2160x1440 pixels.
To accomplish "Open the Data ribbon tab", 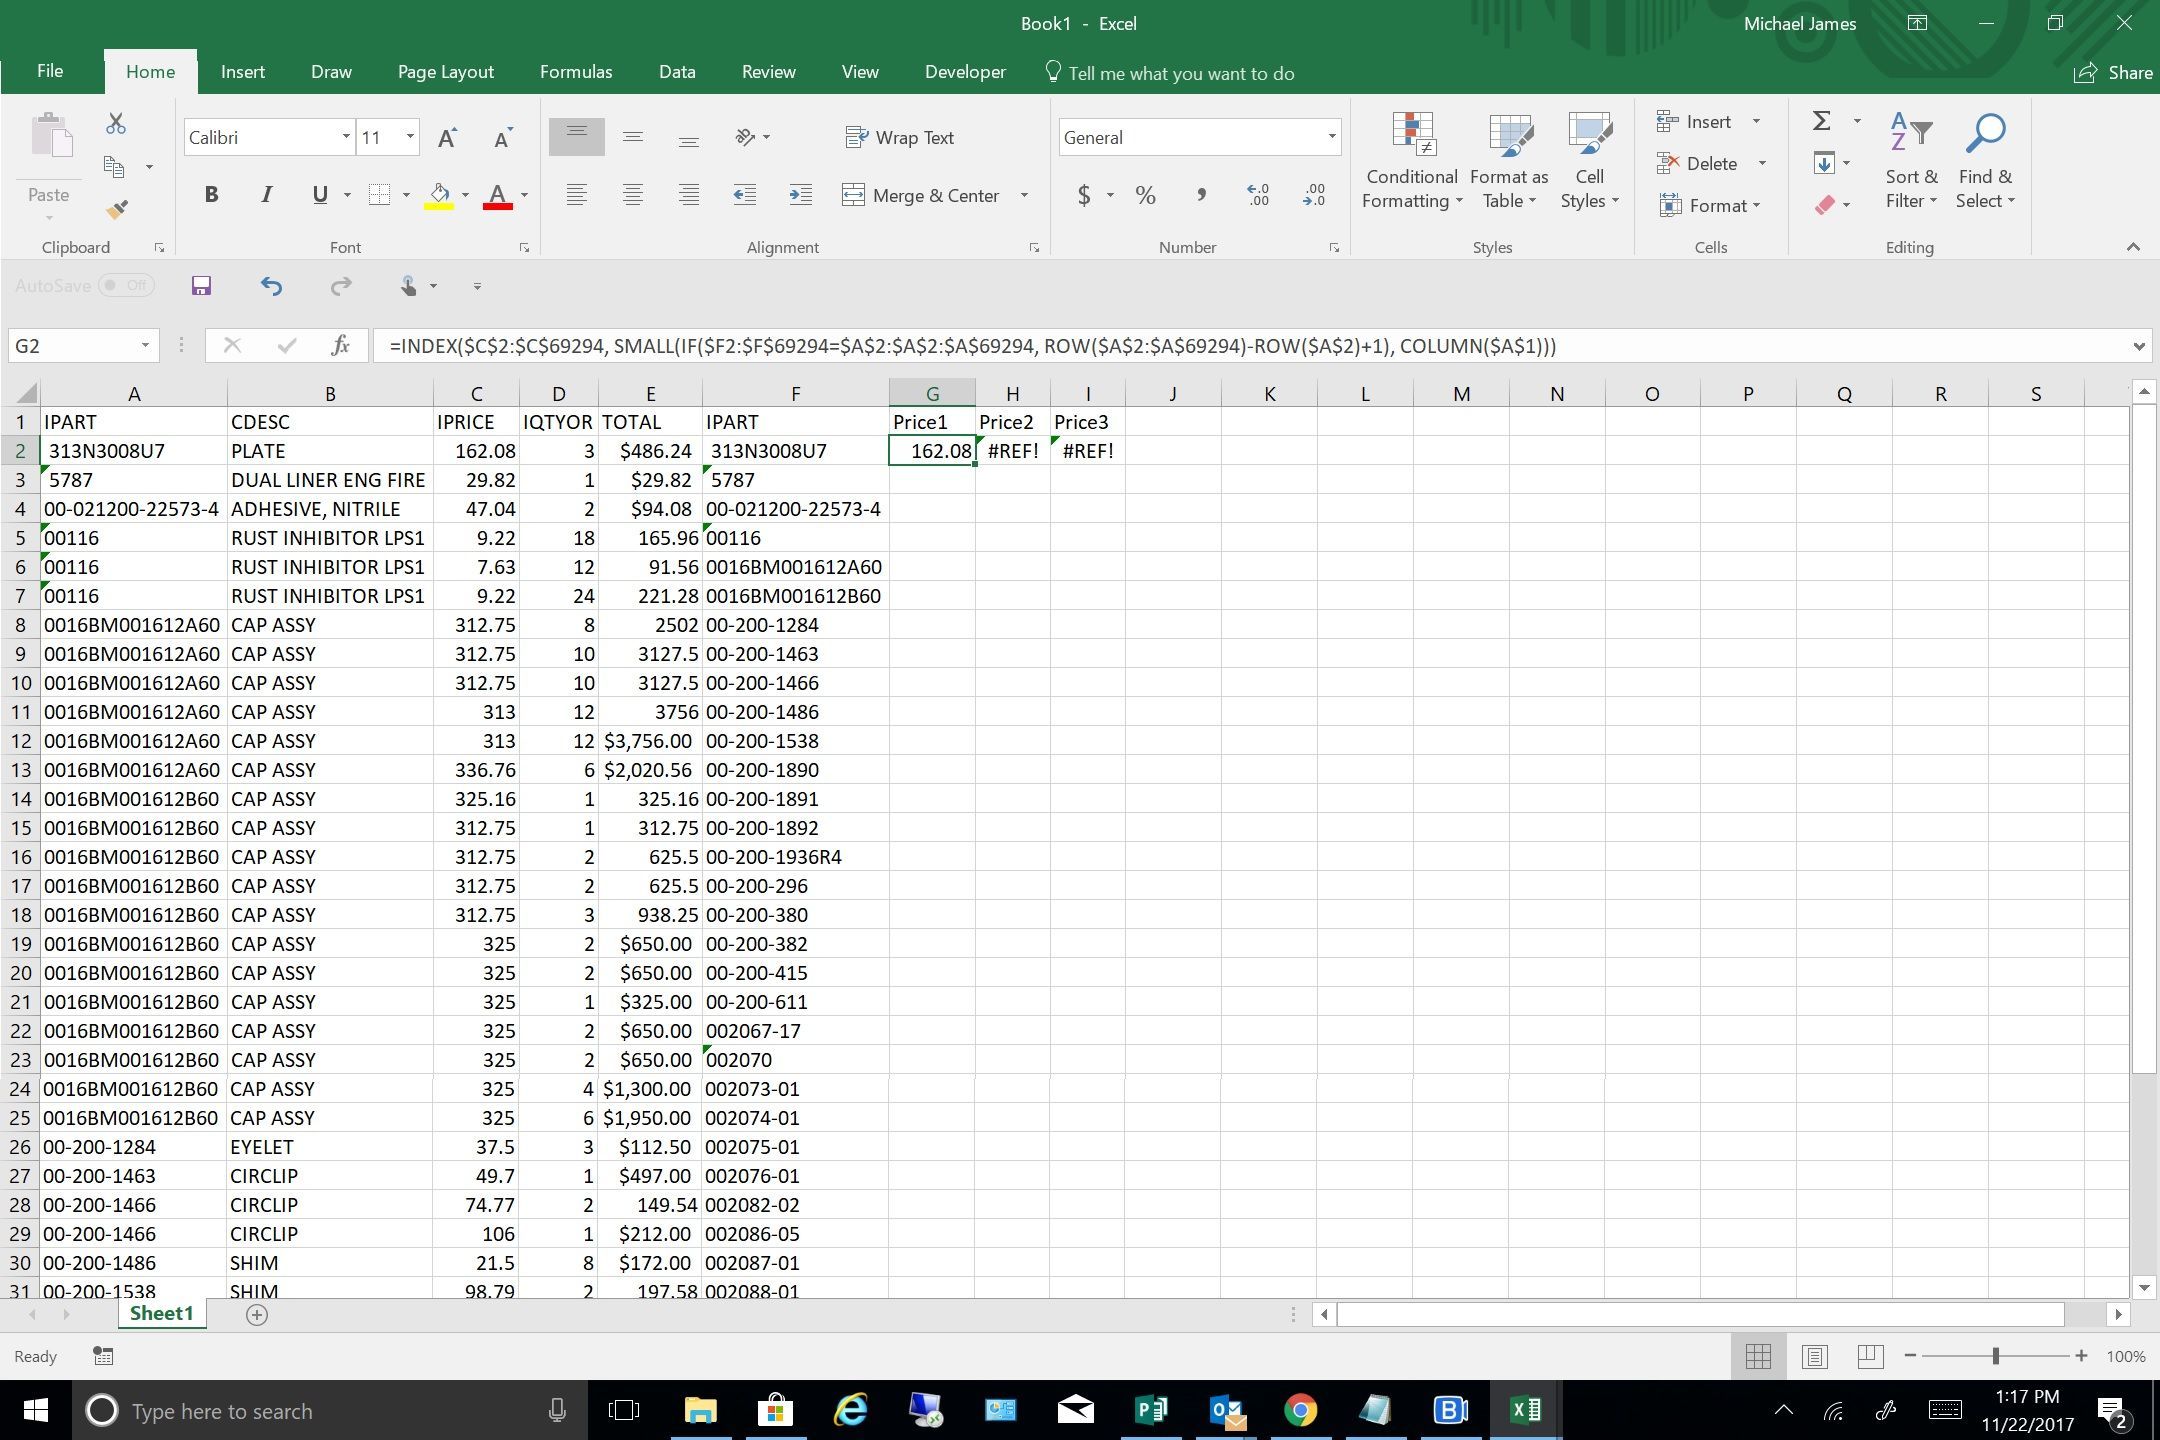I will click(x=677, y=71).
